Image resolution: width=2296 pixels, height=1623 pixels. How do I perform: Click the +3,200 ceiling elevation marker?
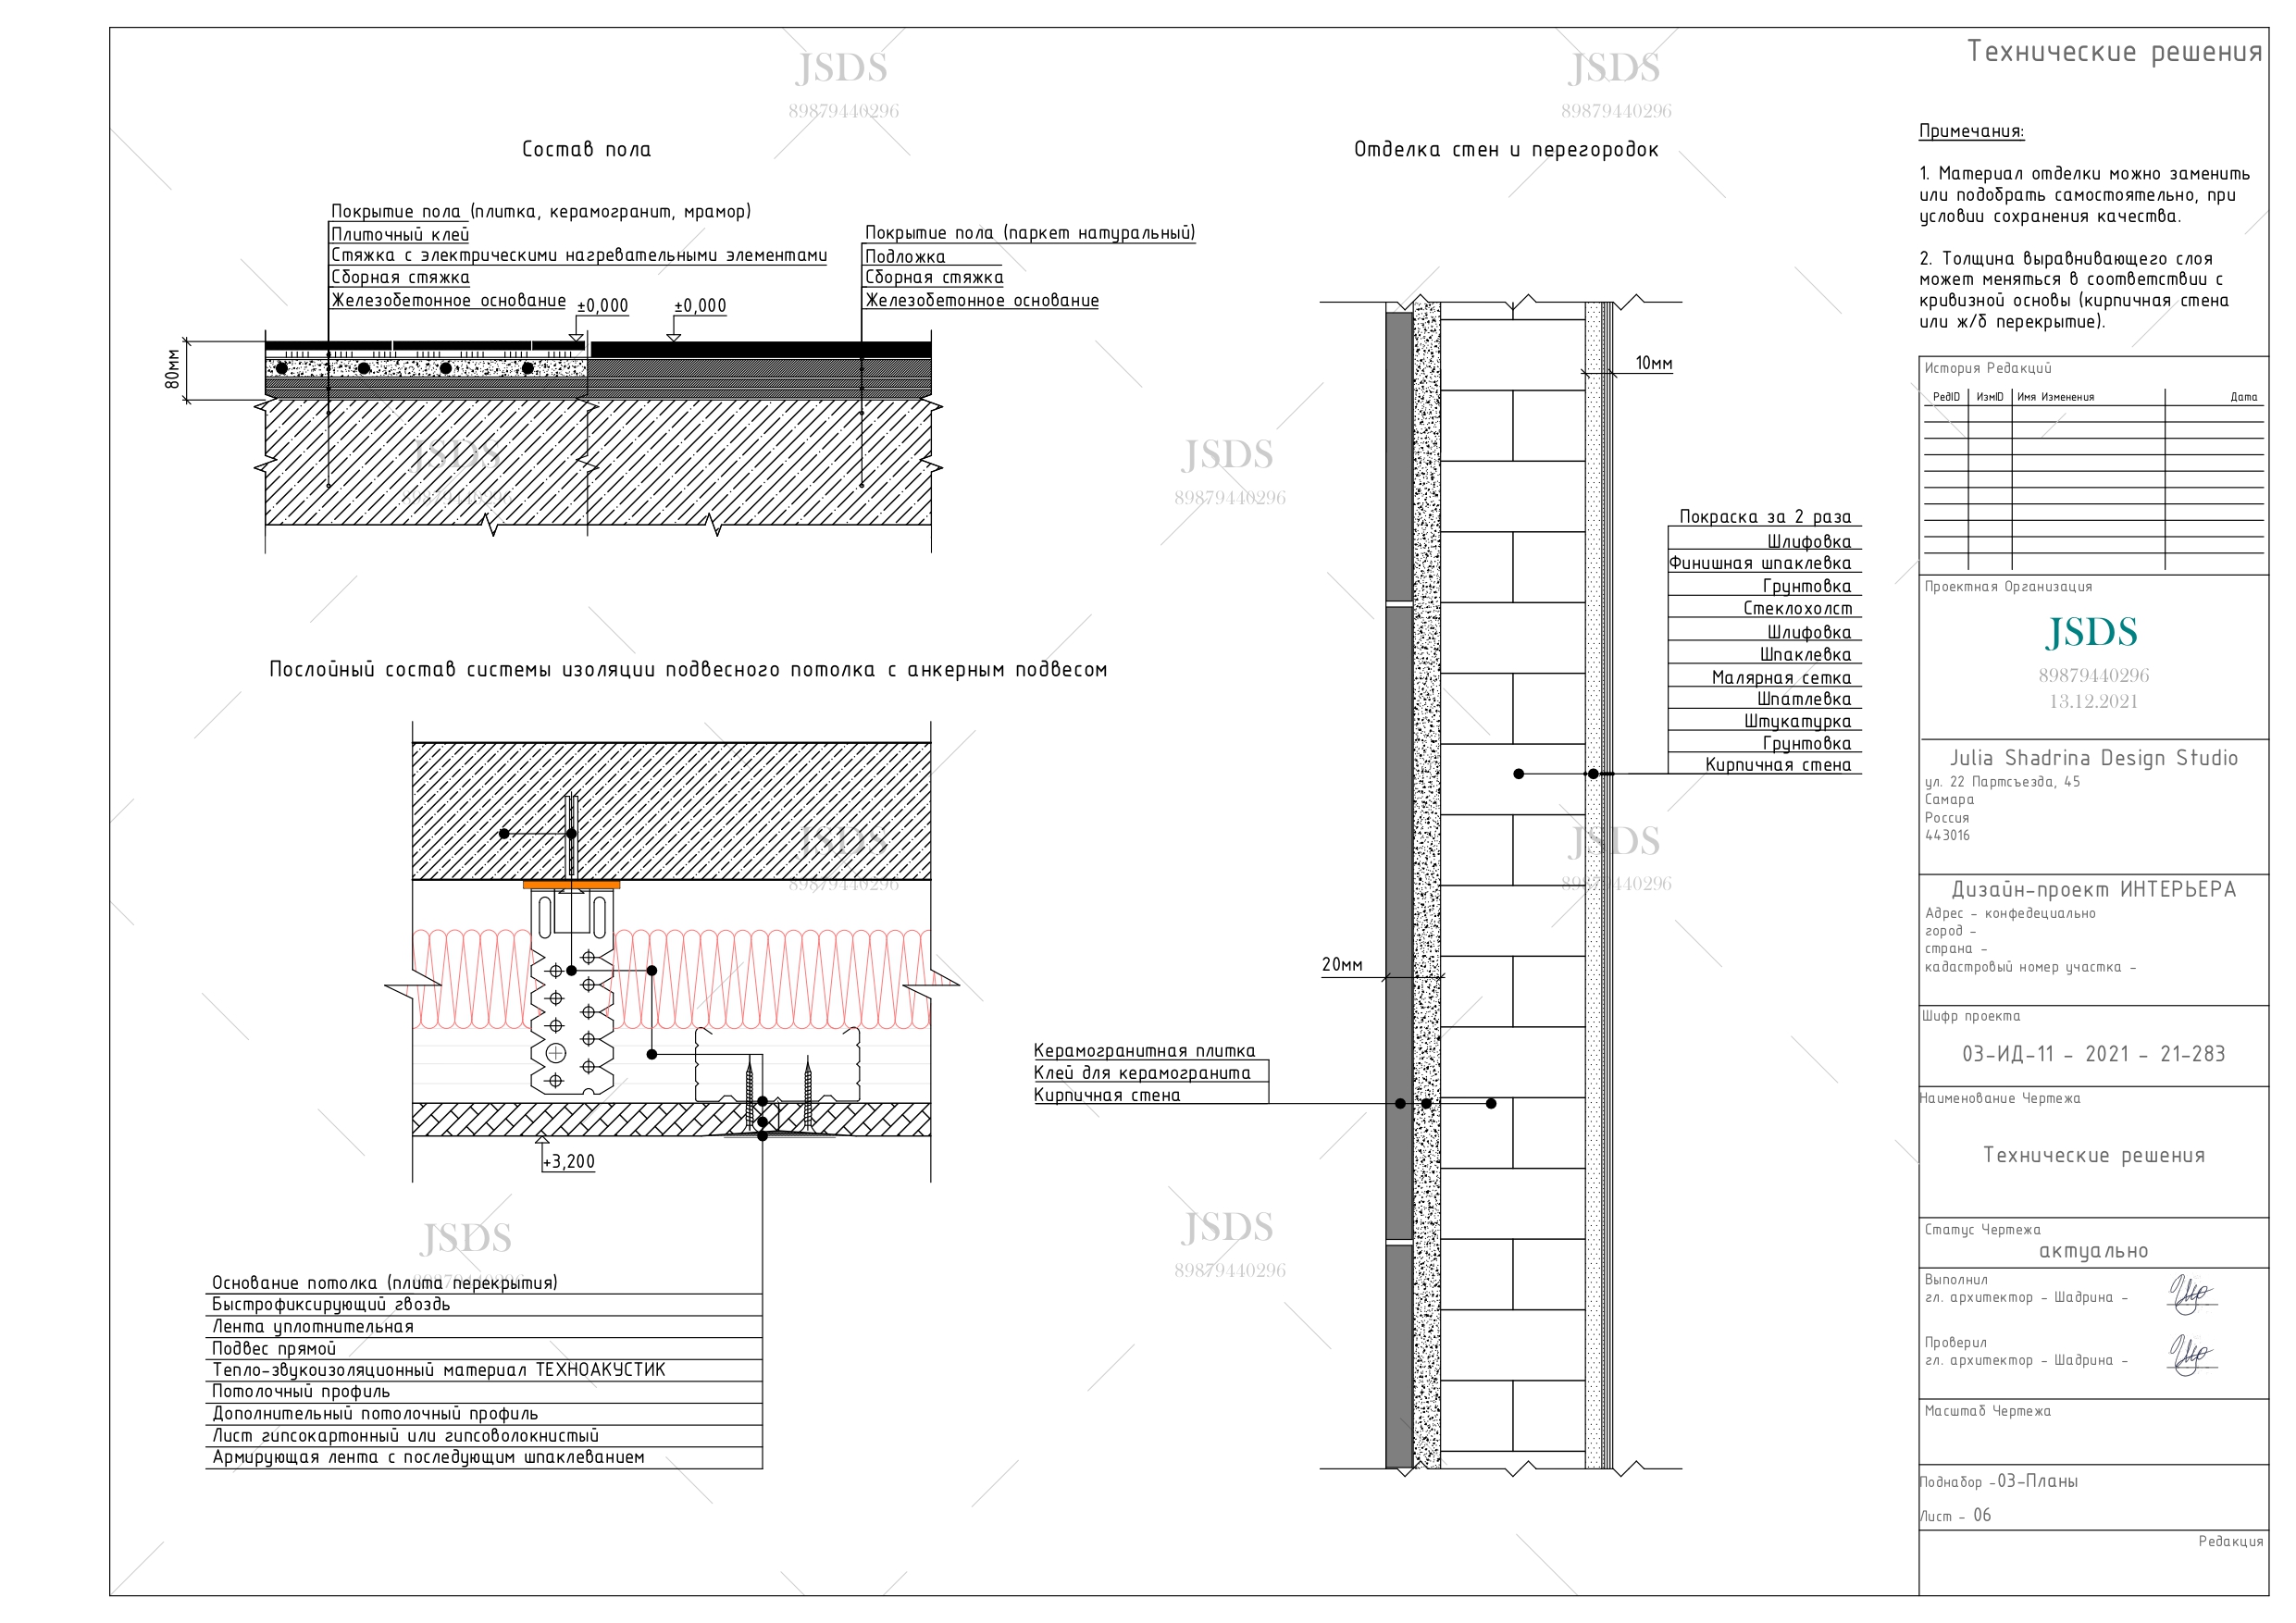coord(569,1161)
